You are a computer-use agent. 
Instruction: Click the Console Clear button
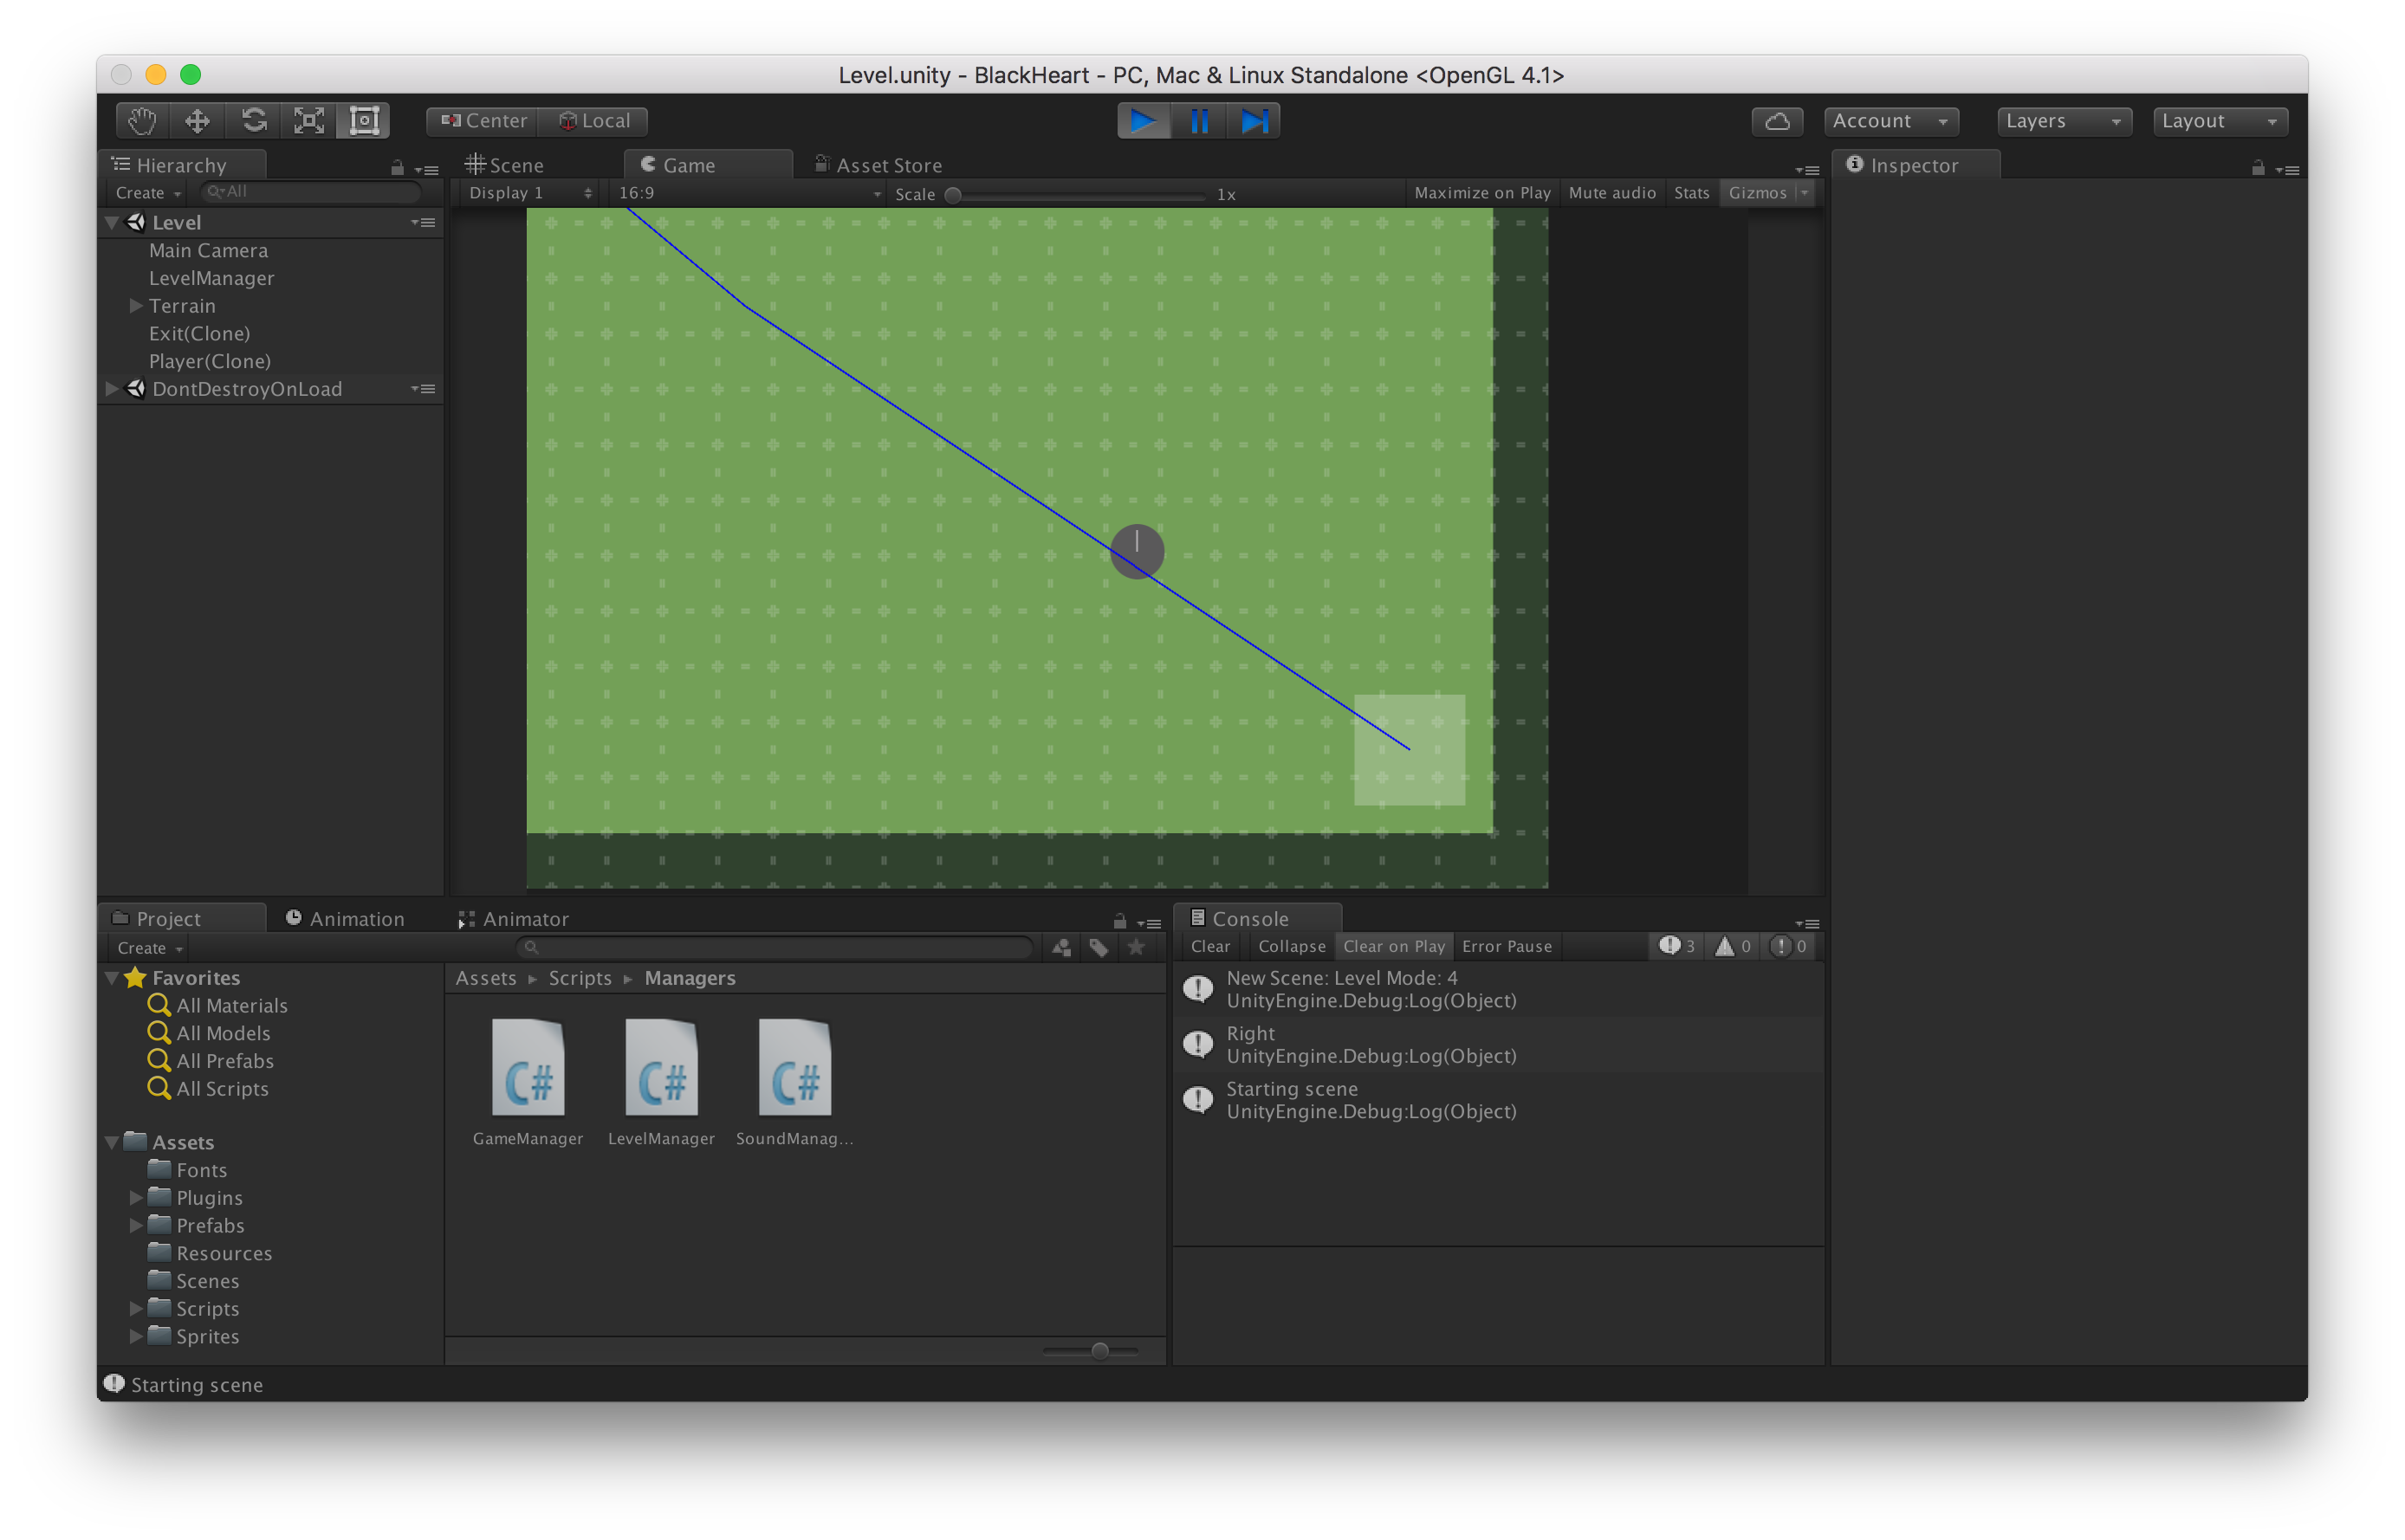point(1210,946)
